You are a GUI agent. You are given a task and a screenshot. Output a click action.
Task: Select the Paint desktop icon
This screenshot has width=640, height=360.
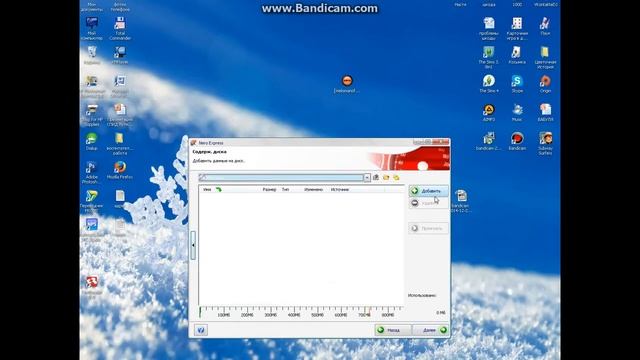(x=545, y=26)
